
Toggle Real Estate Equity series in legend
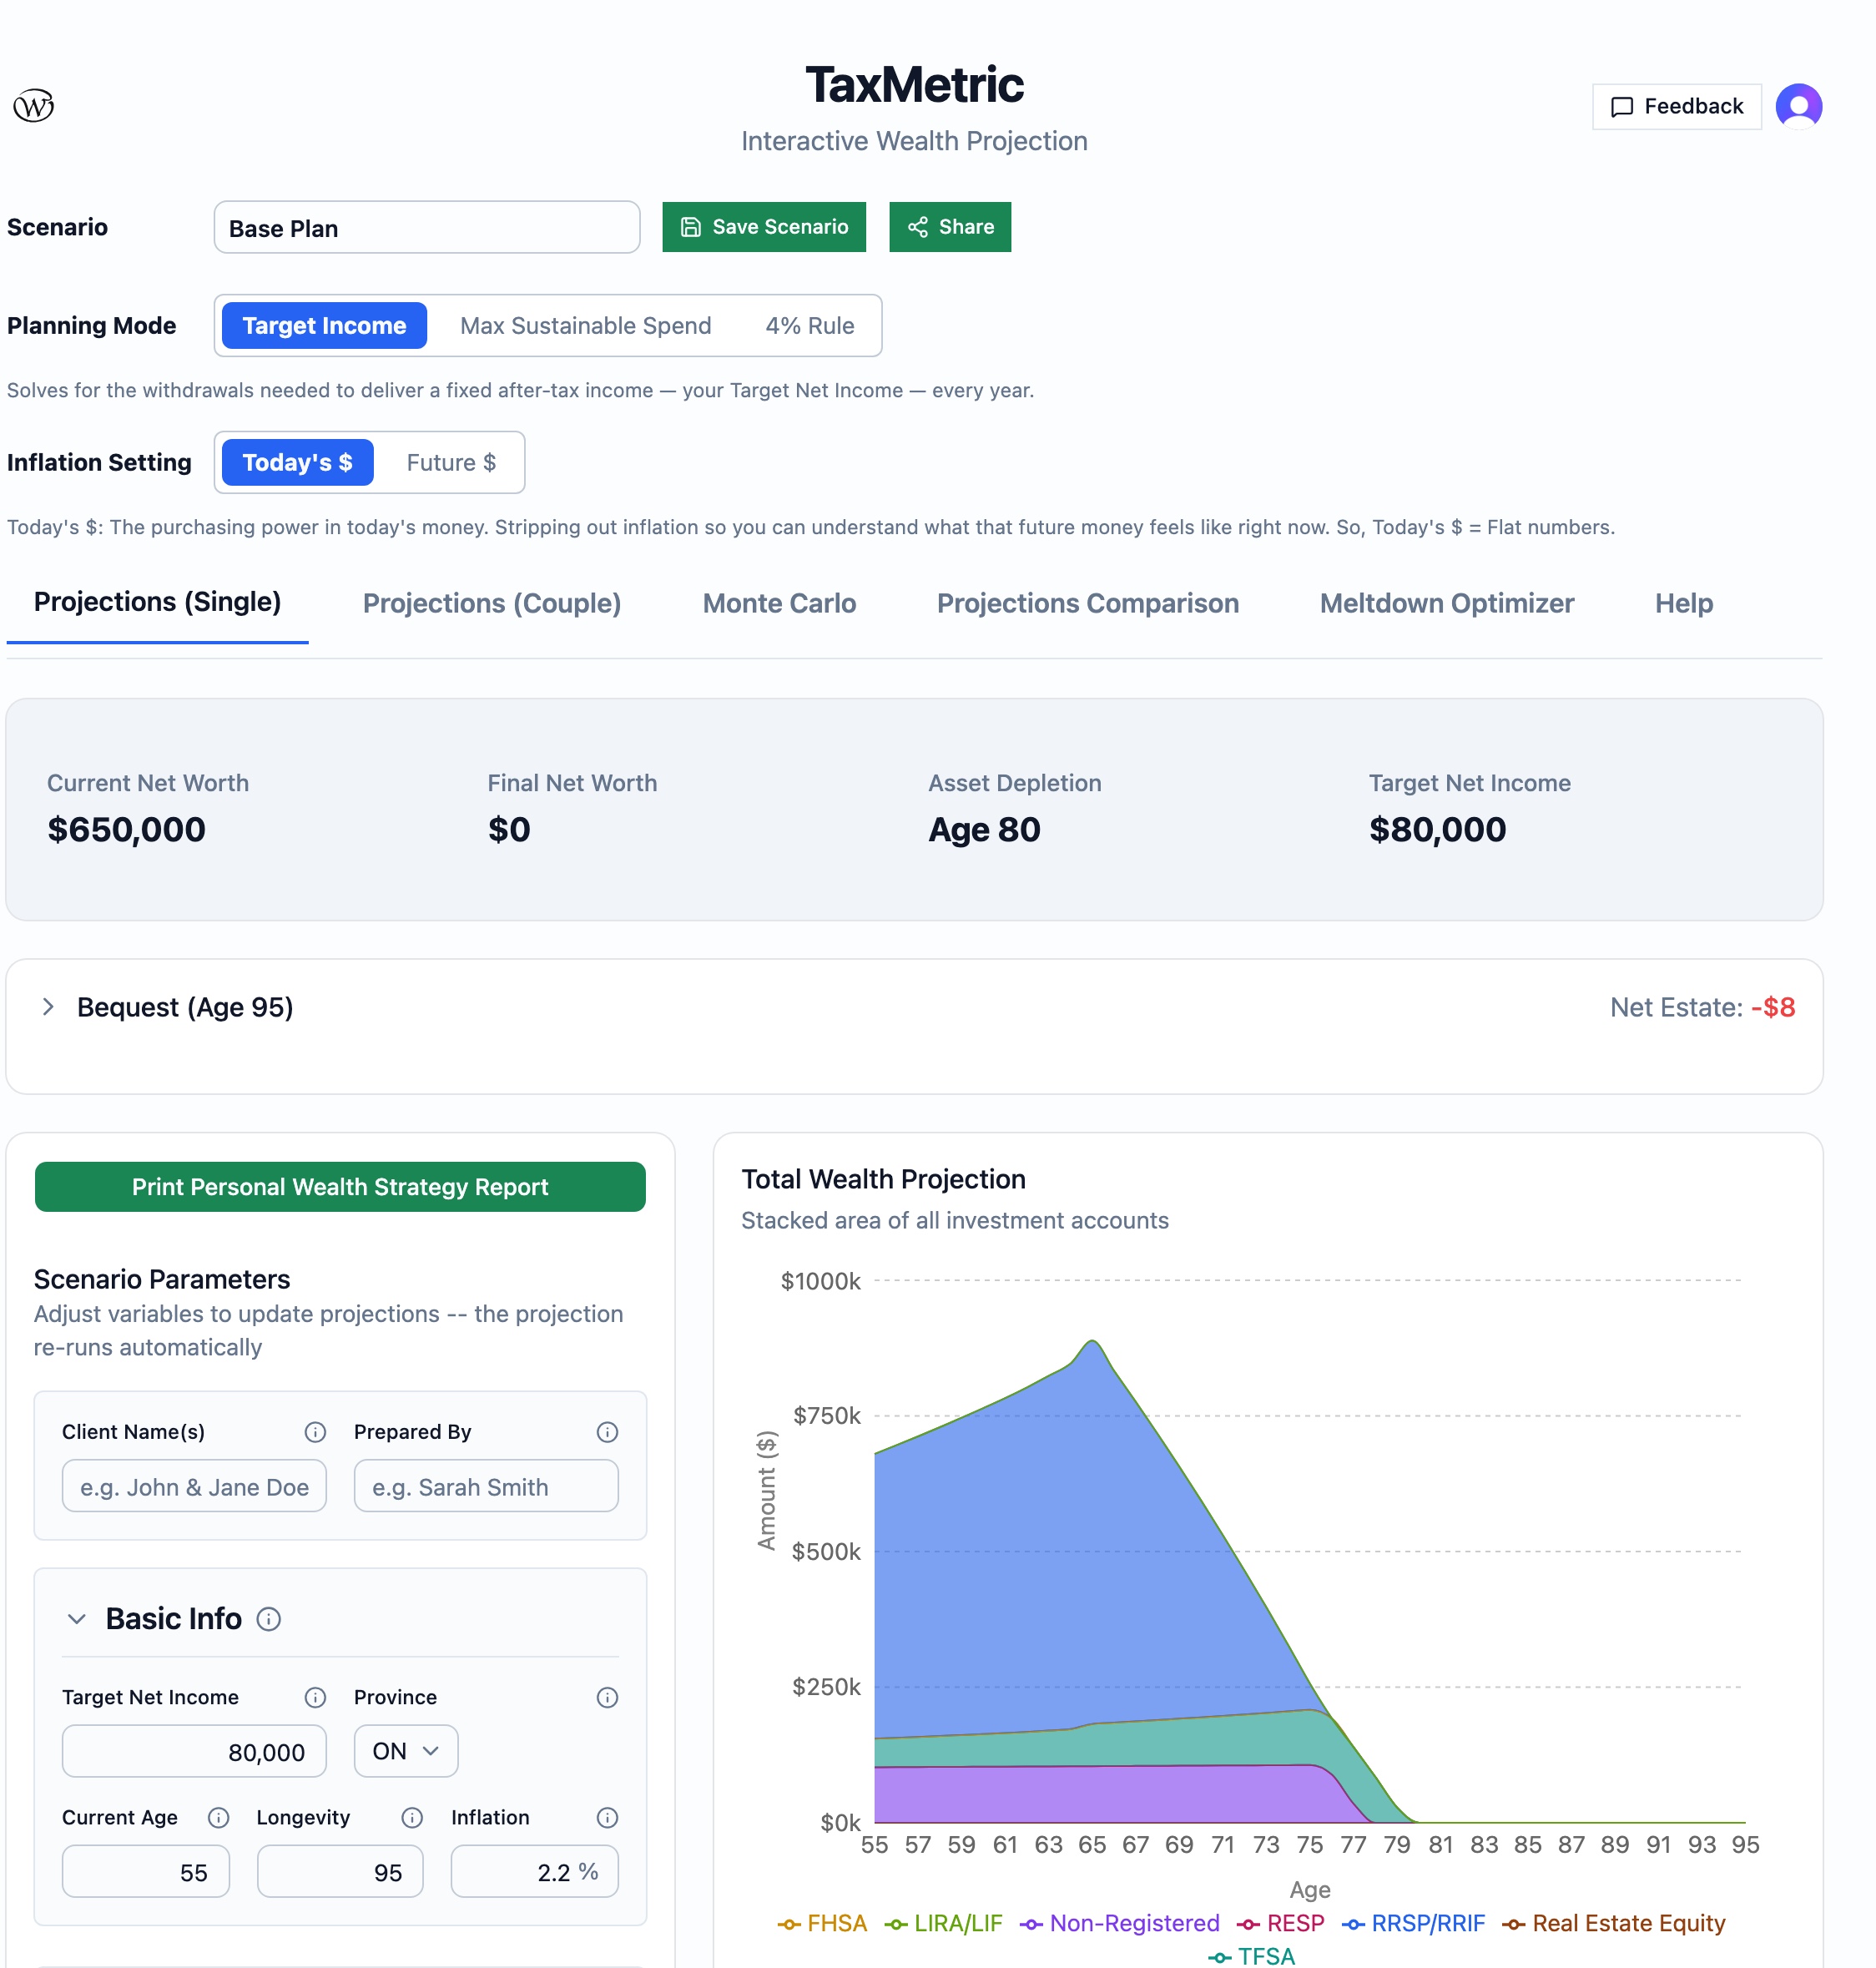point(1613,1923)
